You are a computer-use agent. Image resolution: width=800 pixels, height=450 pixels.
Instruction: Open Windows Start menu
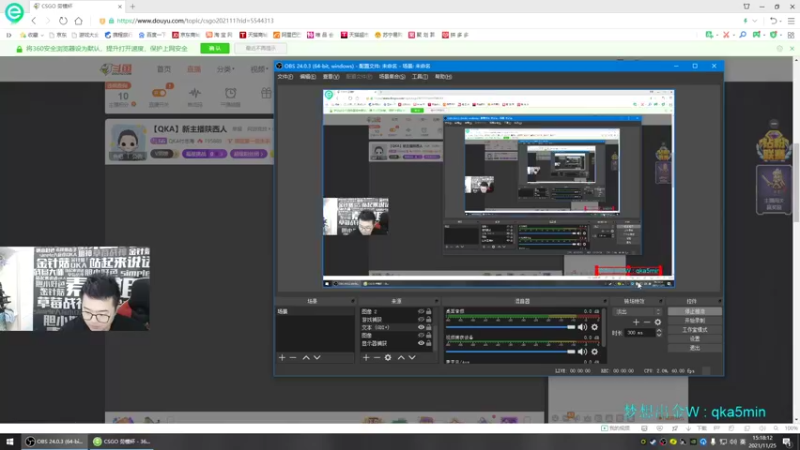pos(10,441)
